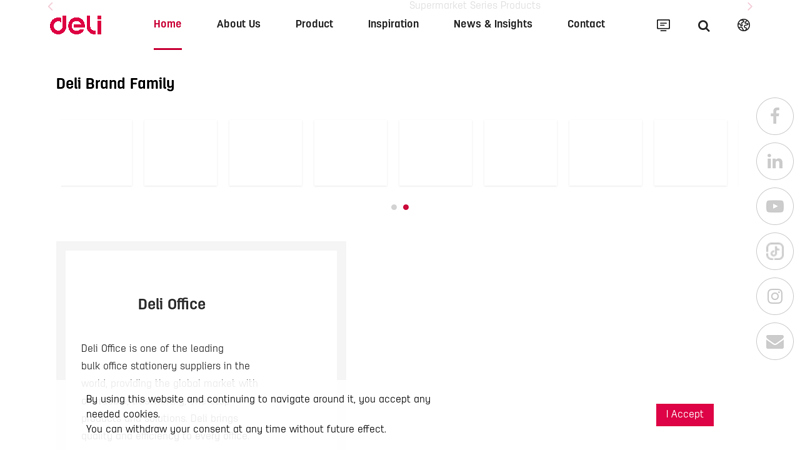Click the top banner previous arrow
The image size is (800, 450).
click(x=51, y=7)
